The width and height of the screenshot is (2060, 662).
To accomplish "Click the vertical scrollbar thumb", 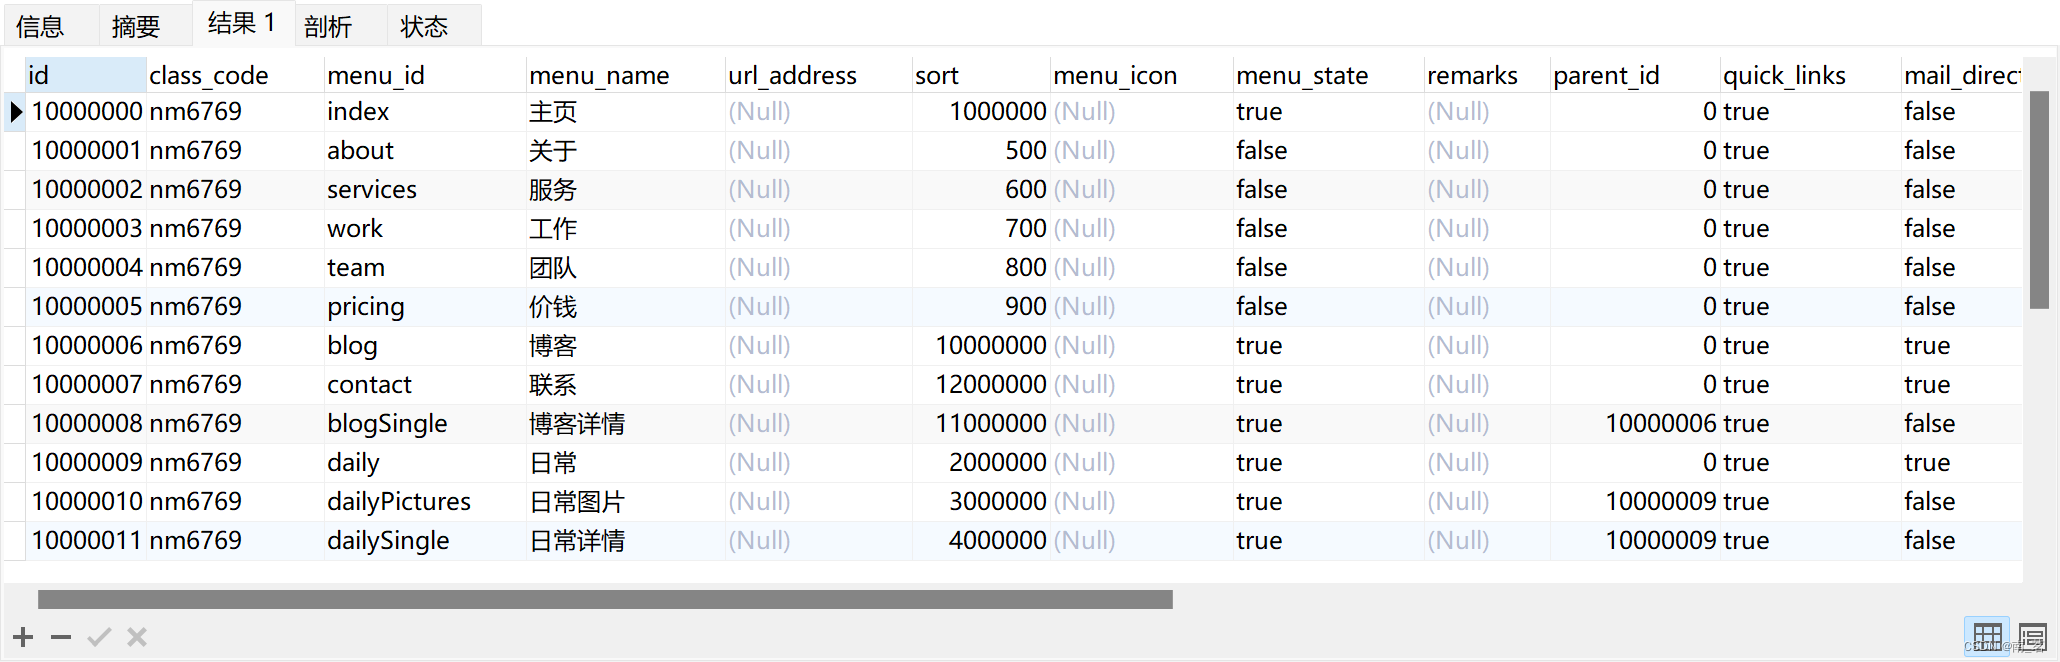I will tap(2039, 200).
